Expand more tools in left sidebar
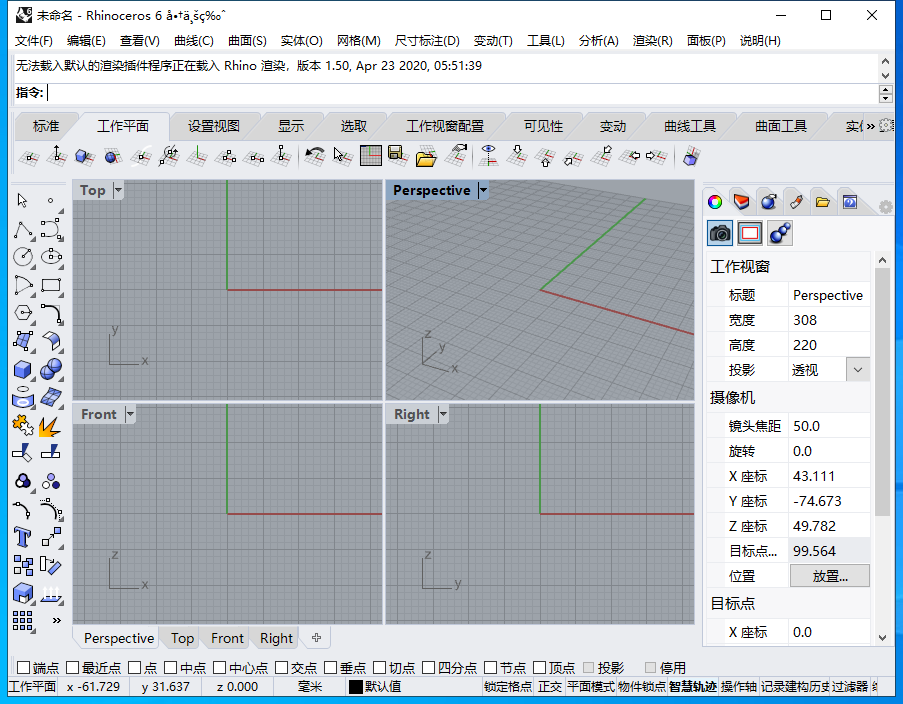Image resolution: width=903 pixels, height=704 pixels. 56,620
